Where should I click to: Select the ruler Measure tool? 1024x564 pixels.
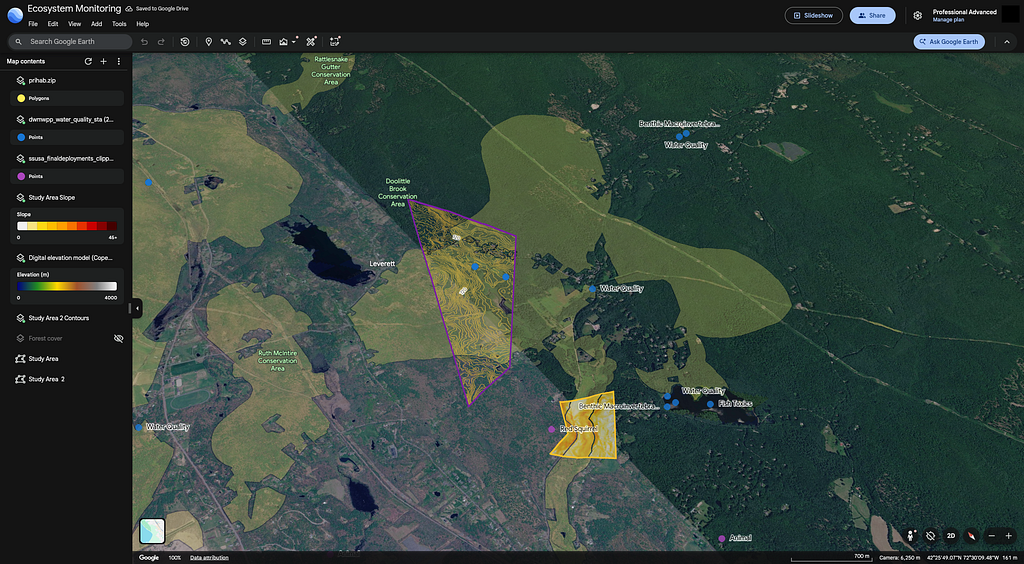[266, 42]
